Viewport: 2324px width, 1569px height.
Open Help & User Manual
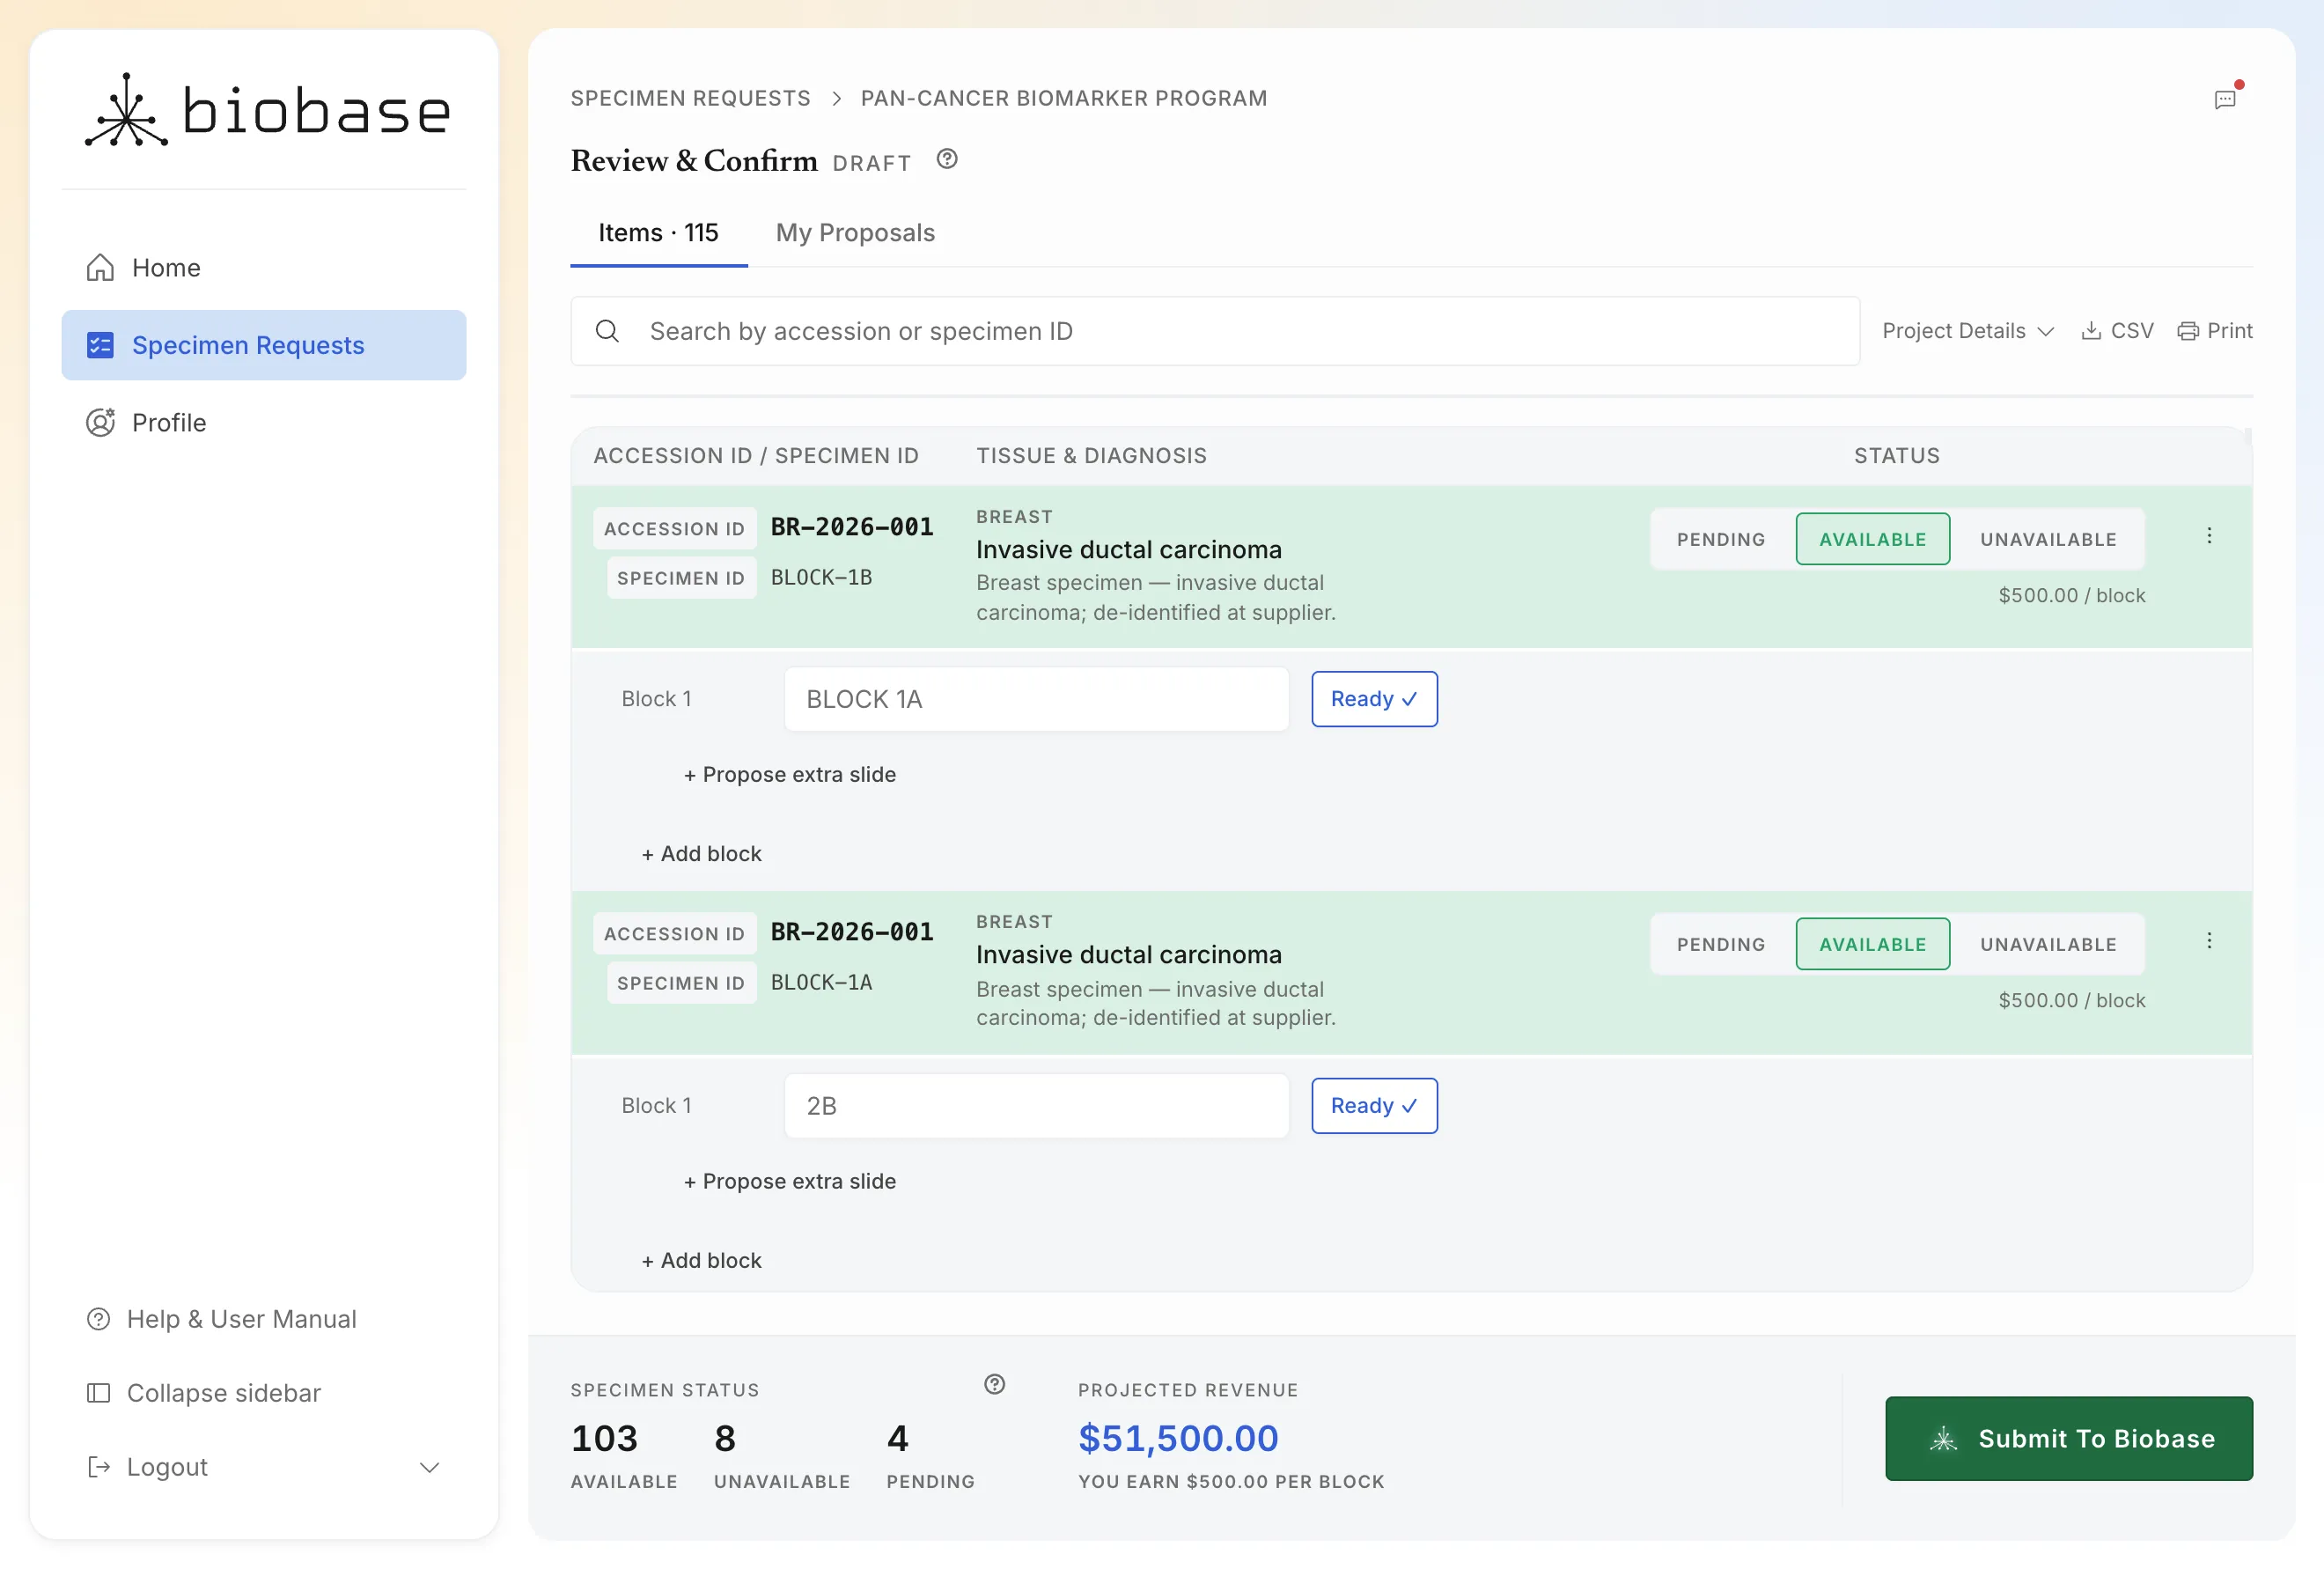pos(222,1319)
